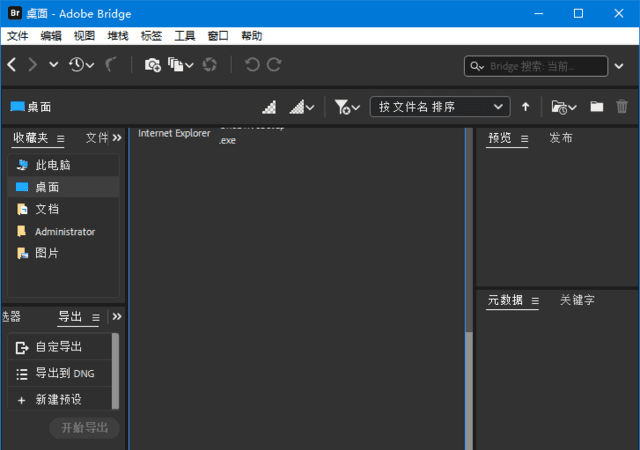Screen dimensions: 640x450
Task: Open the recent folders dropdown
Action: (x=564, y=107)
